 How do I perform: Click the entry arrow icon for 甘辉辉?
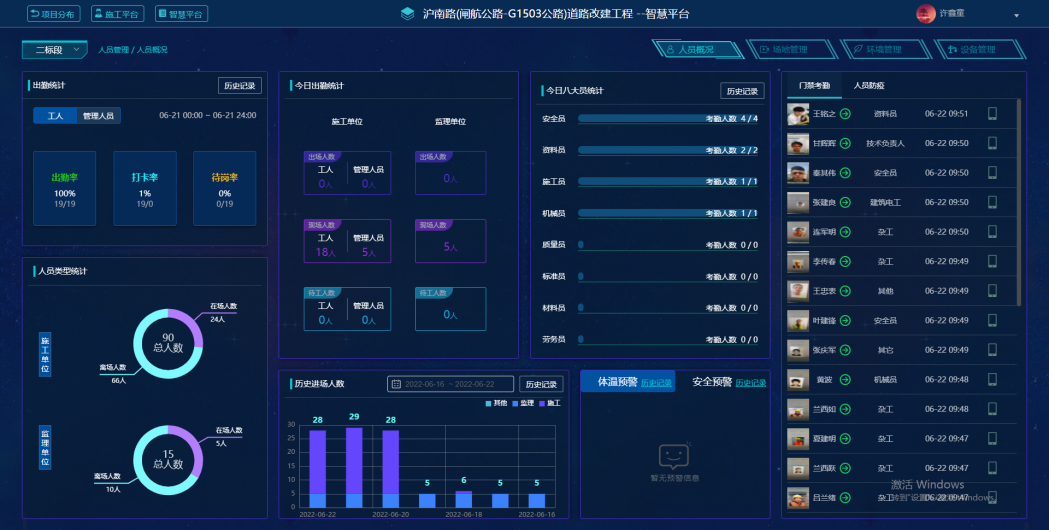(845, 143)
